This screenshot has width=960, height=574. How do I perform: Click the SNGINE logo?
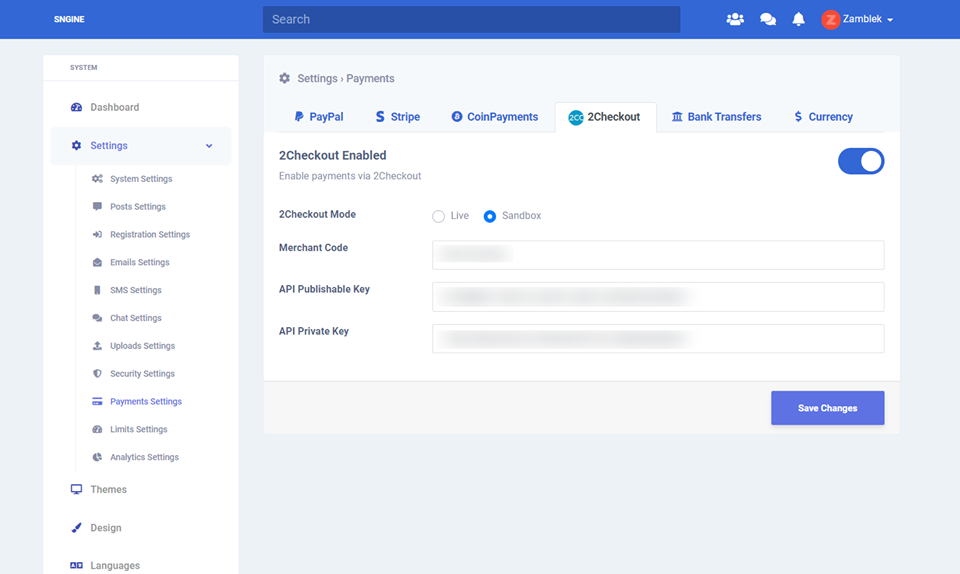click(x=69, y=19)
